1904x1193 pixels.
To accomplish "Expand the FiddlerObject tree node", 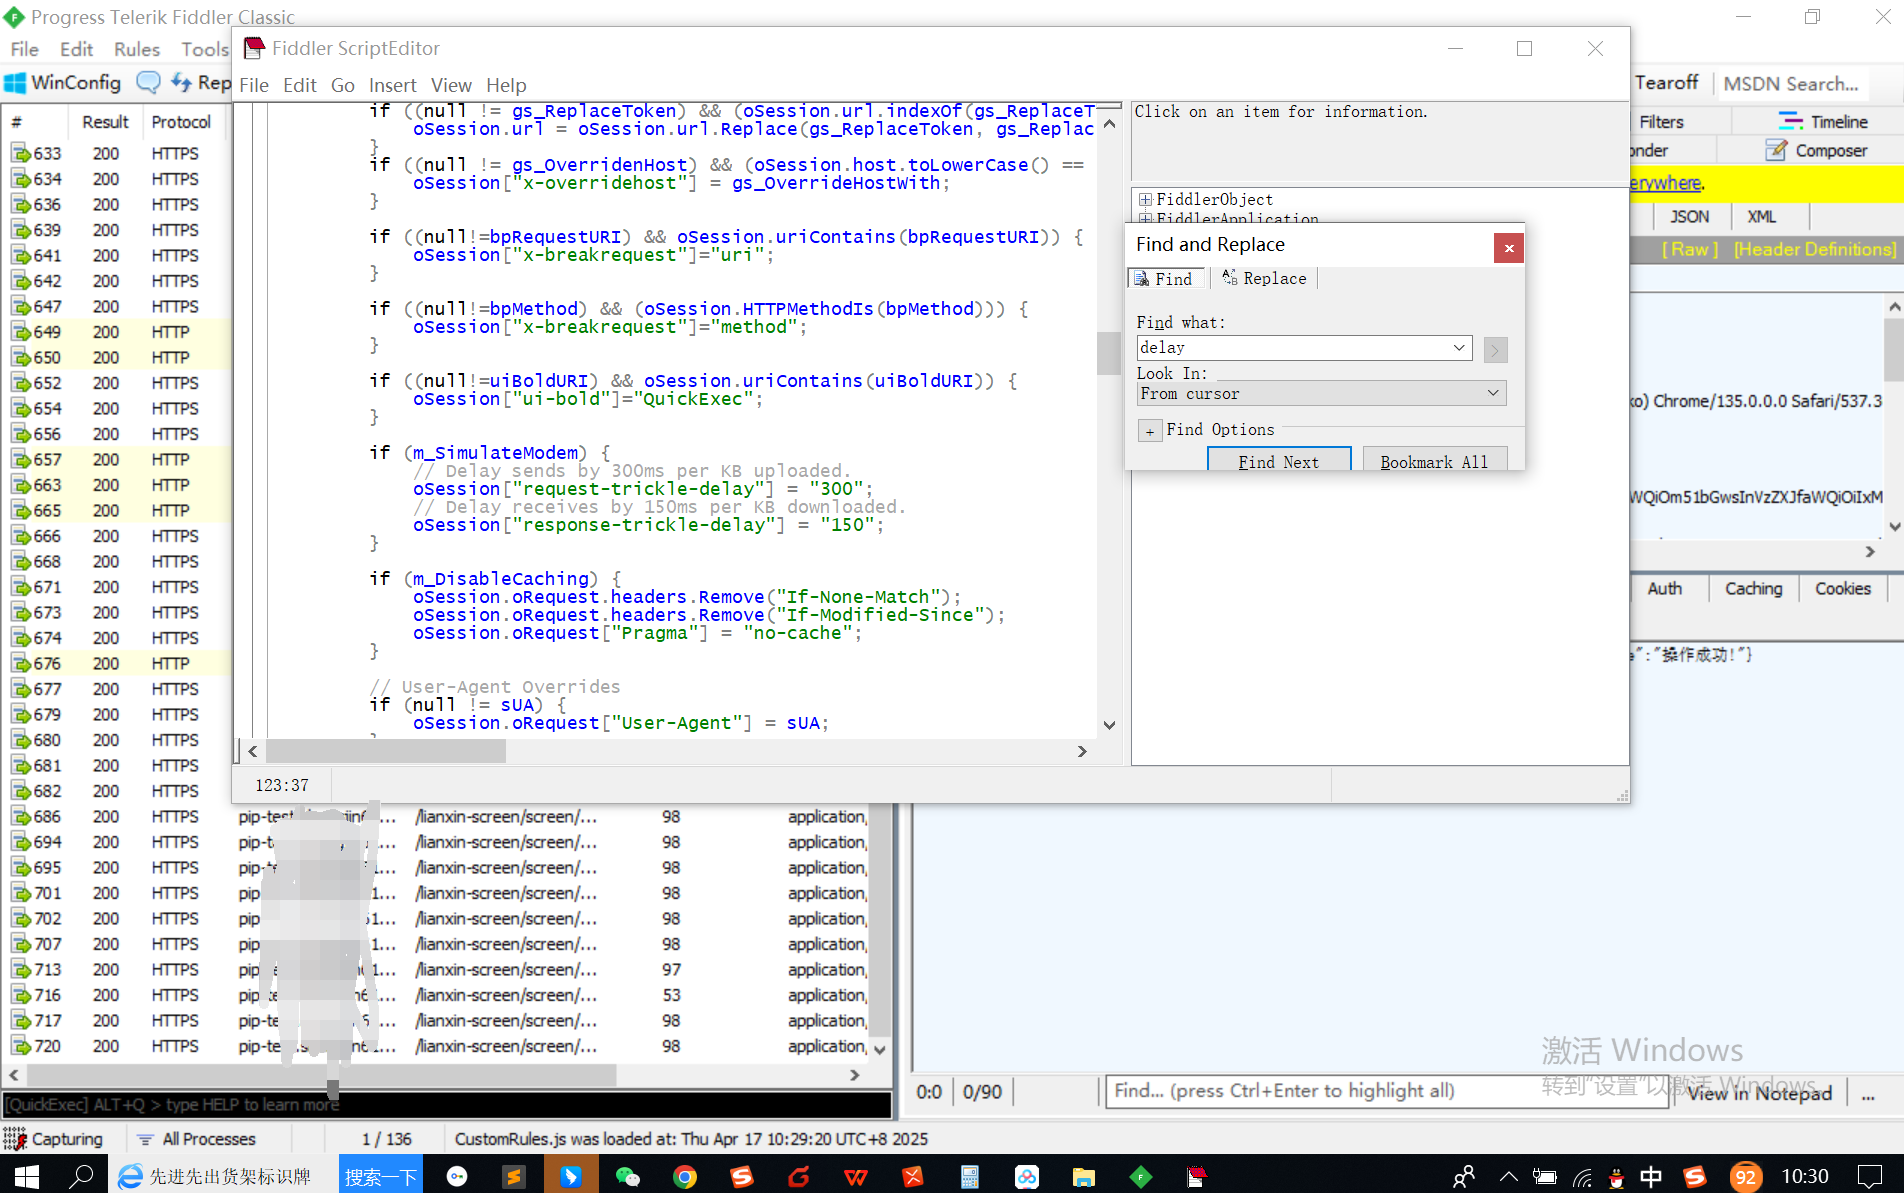I will pyautogui.click(x=1145, y=199).
